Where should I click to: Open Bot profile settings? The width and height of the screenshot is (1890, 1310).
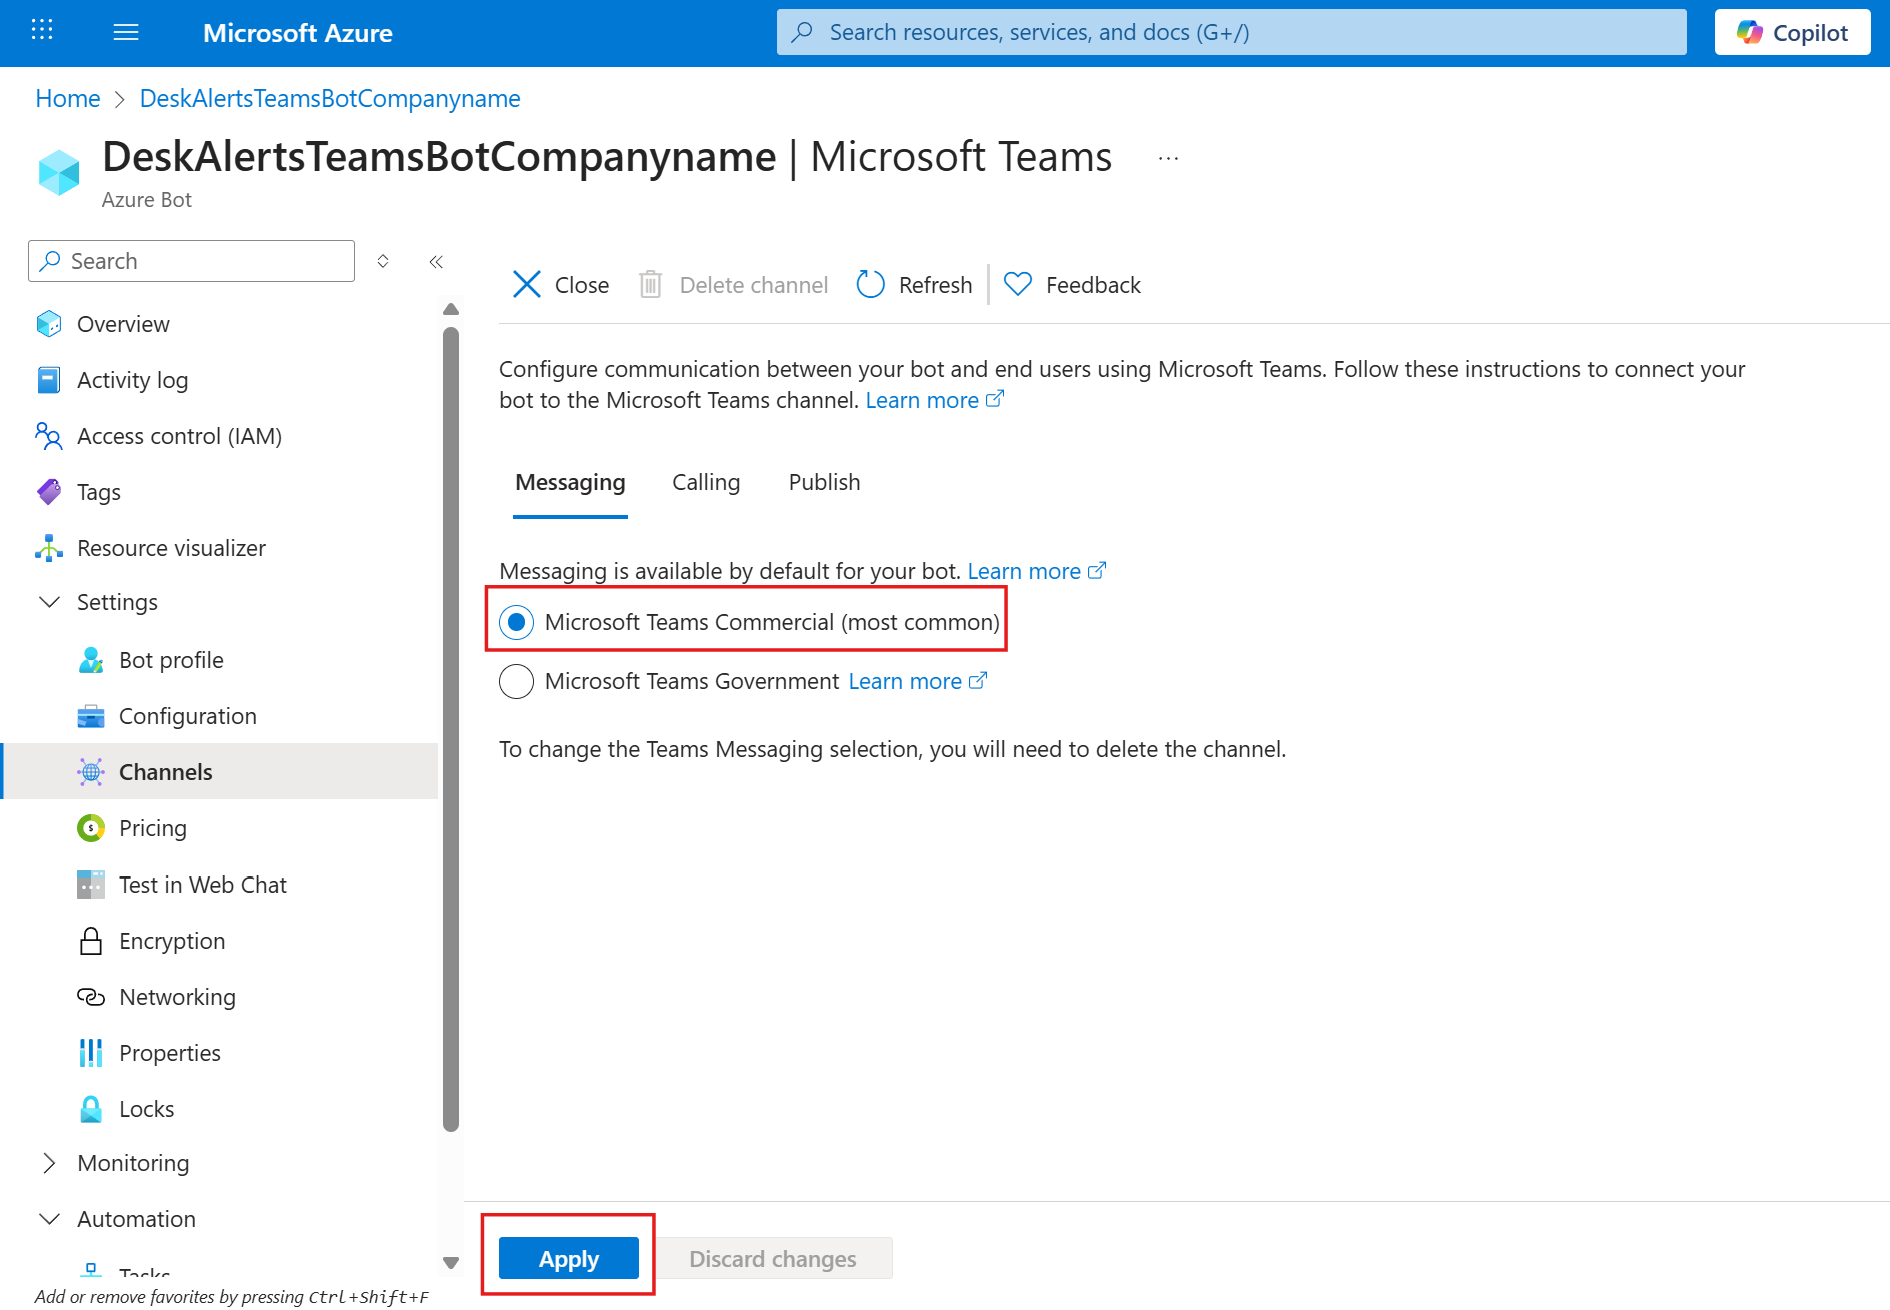[x=171, y=660]
